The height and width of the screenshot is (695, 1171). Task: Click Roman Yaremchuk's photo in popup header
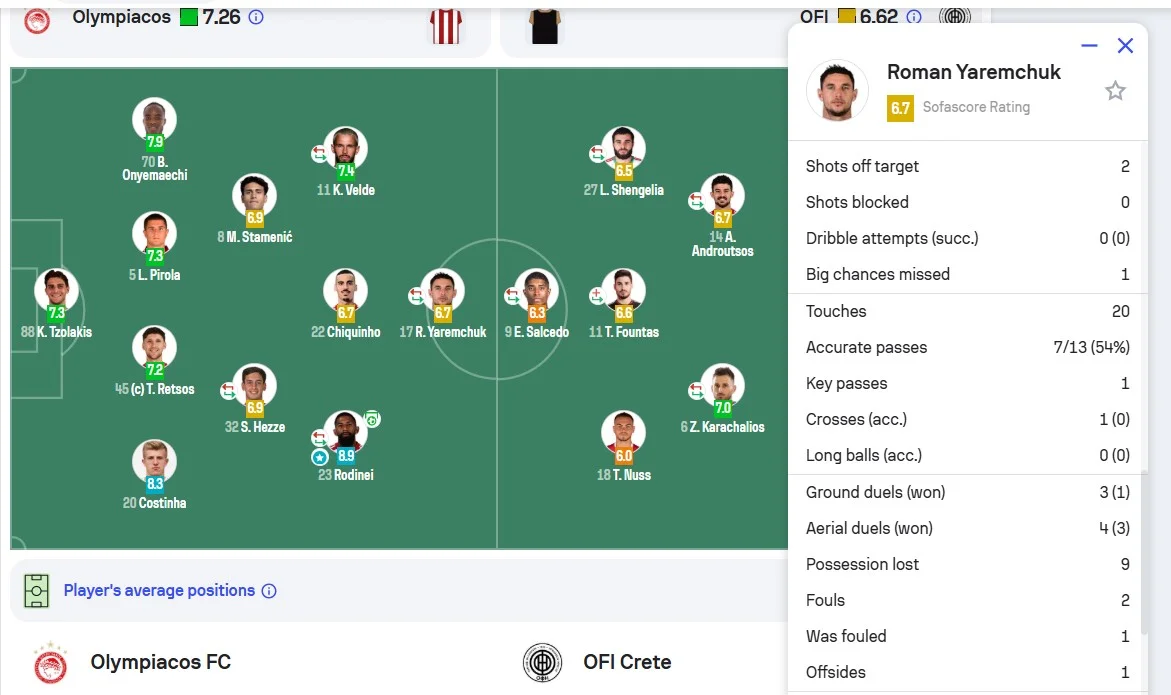(837, 90)
